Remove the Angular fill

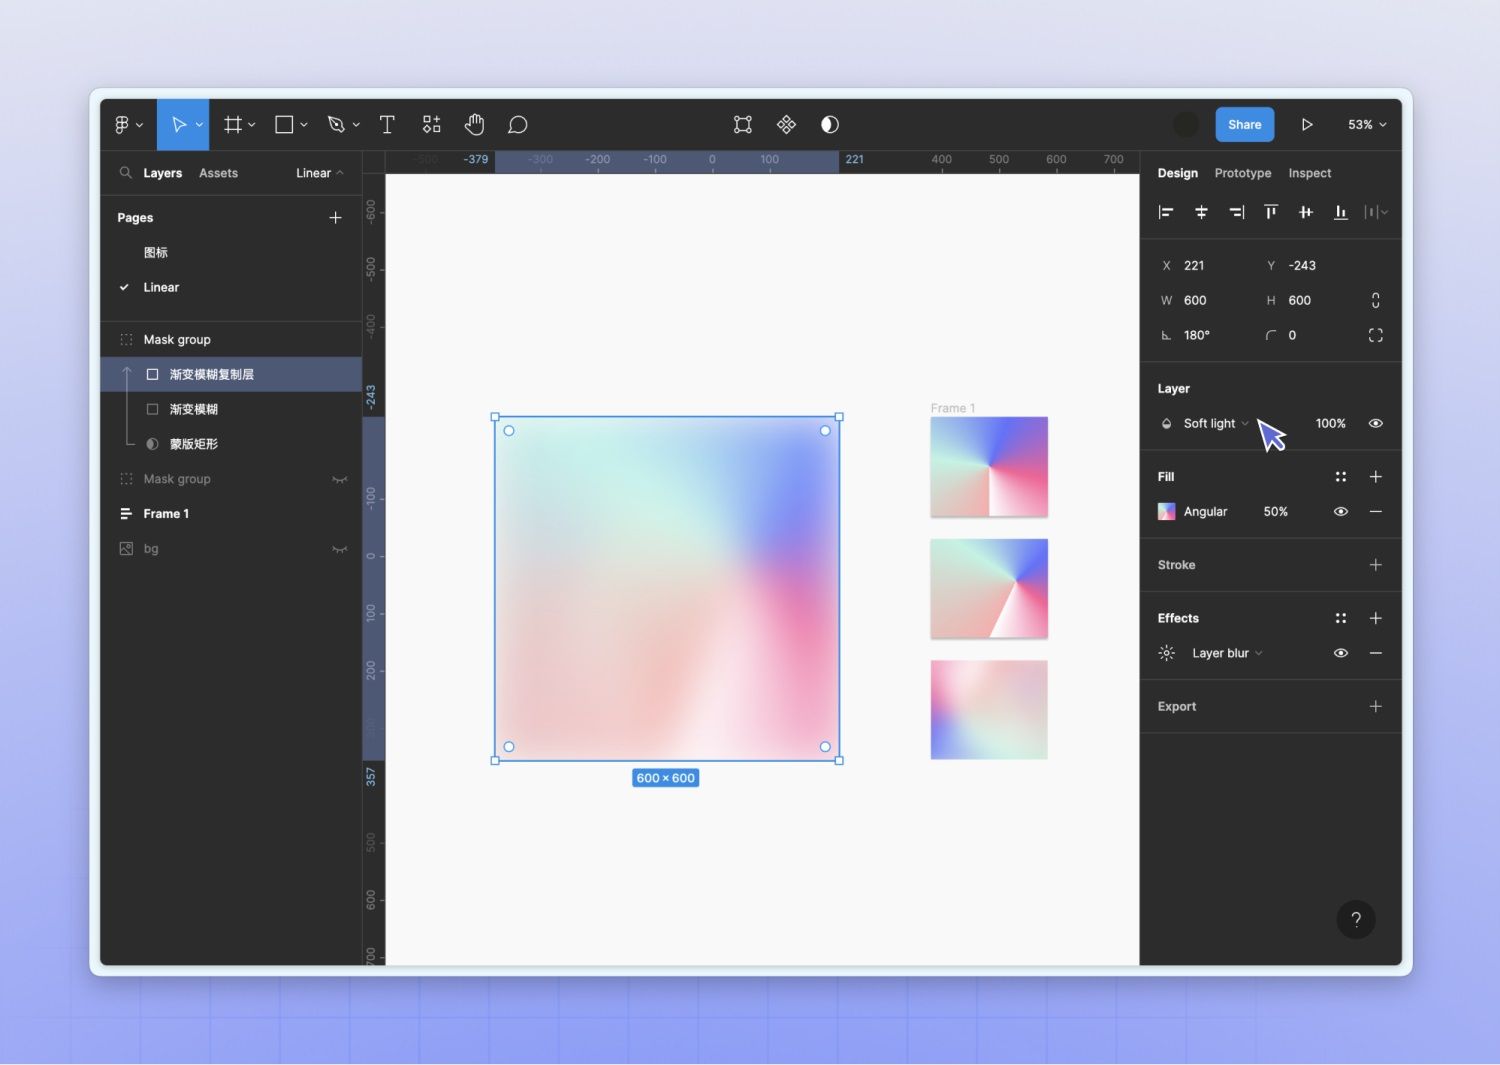point(1376,512)
